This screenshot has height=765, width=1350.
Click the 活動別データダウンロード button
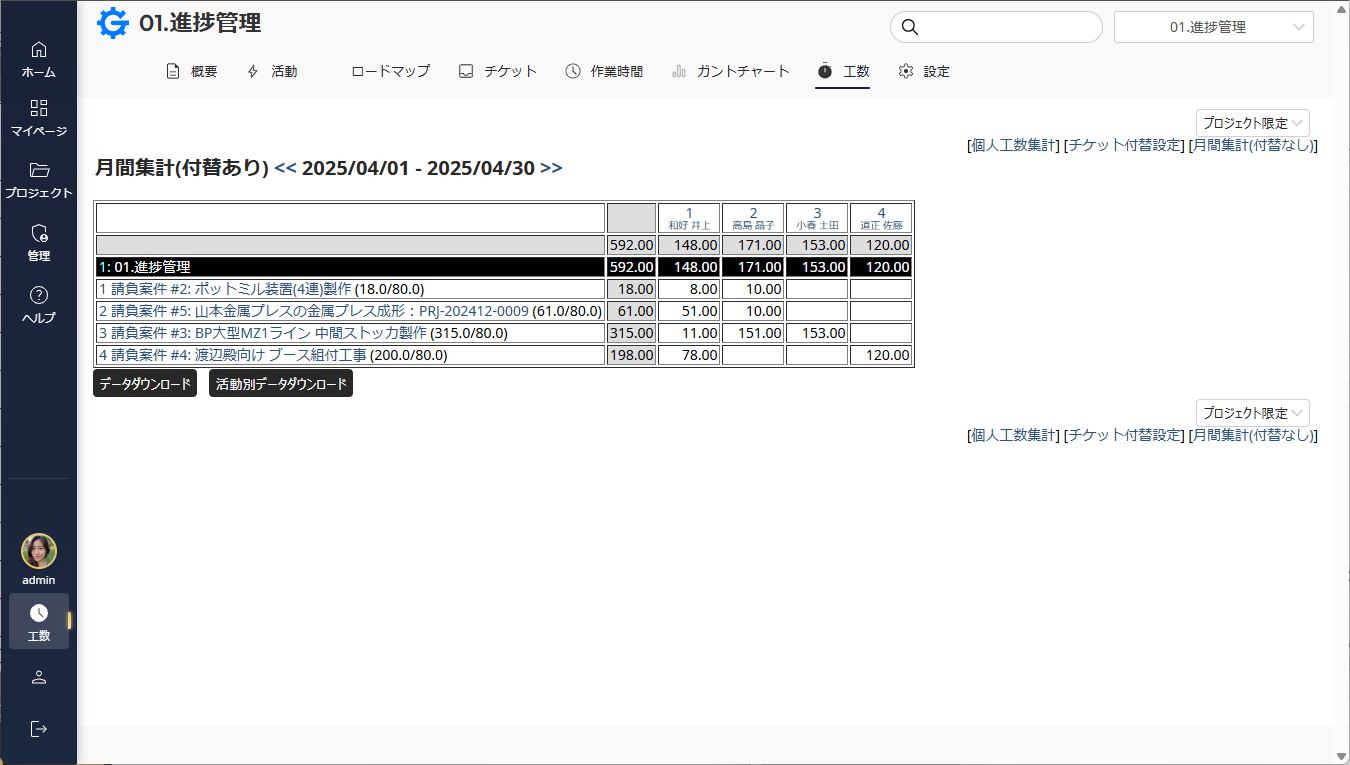281,384
